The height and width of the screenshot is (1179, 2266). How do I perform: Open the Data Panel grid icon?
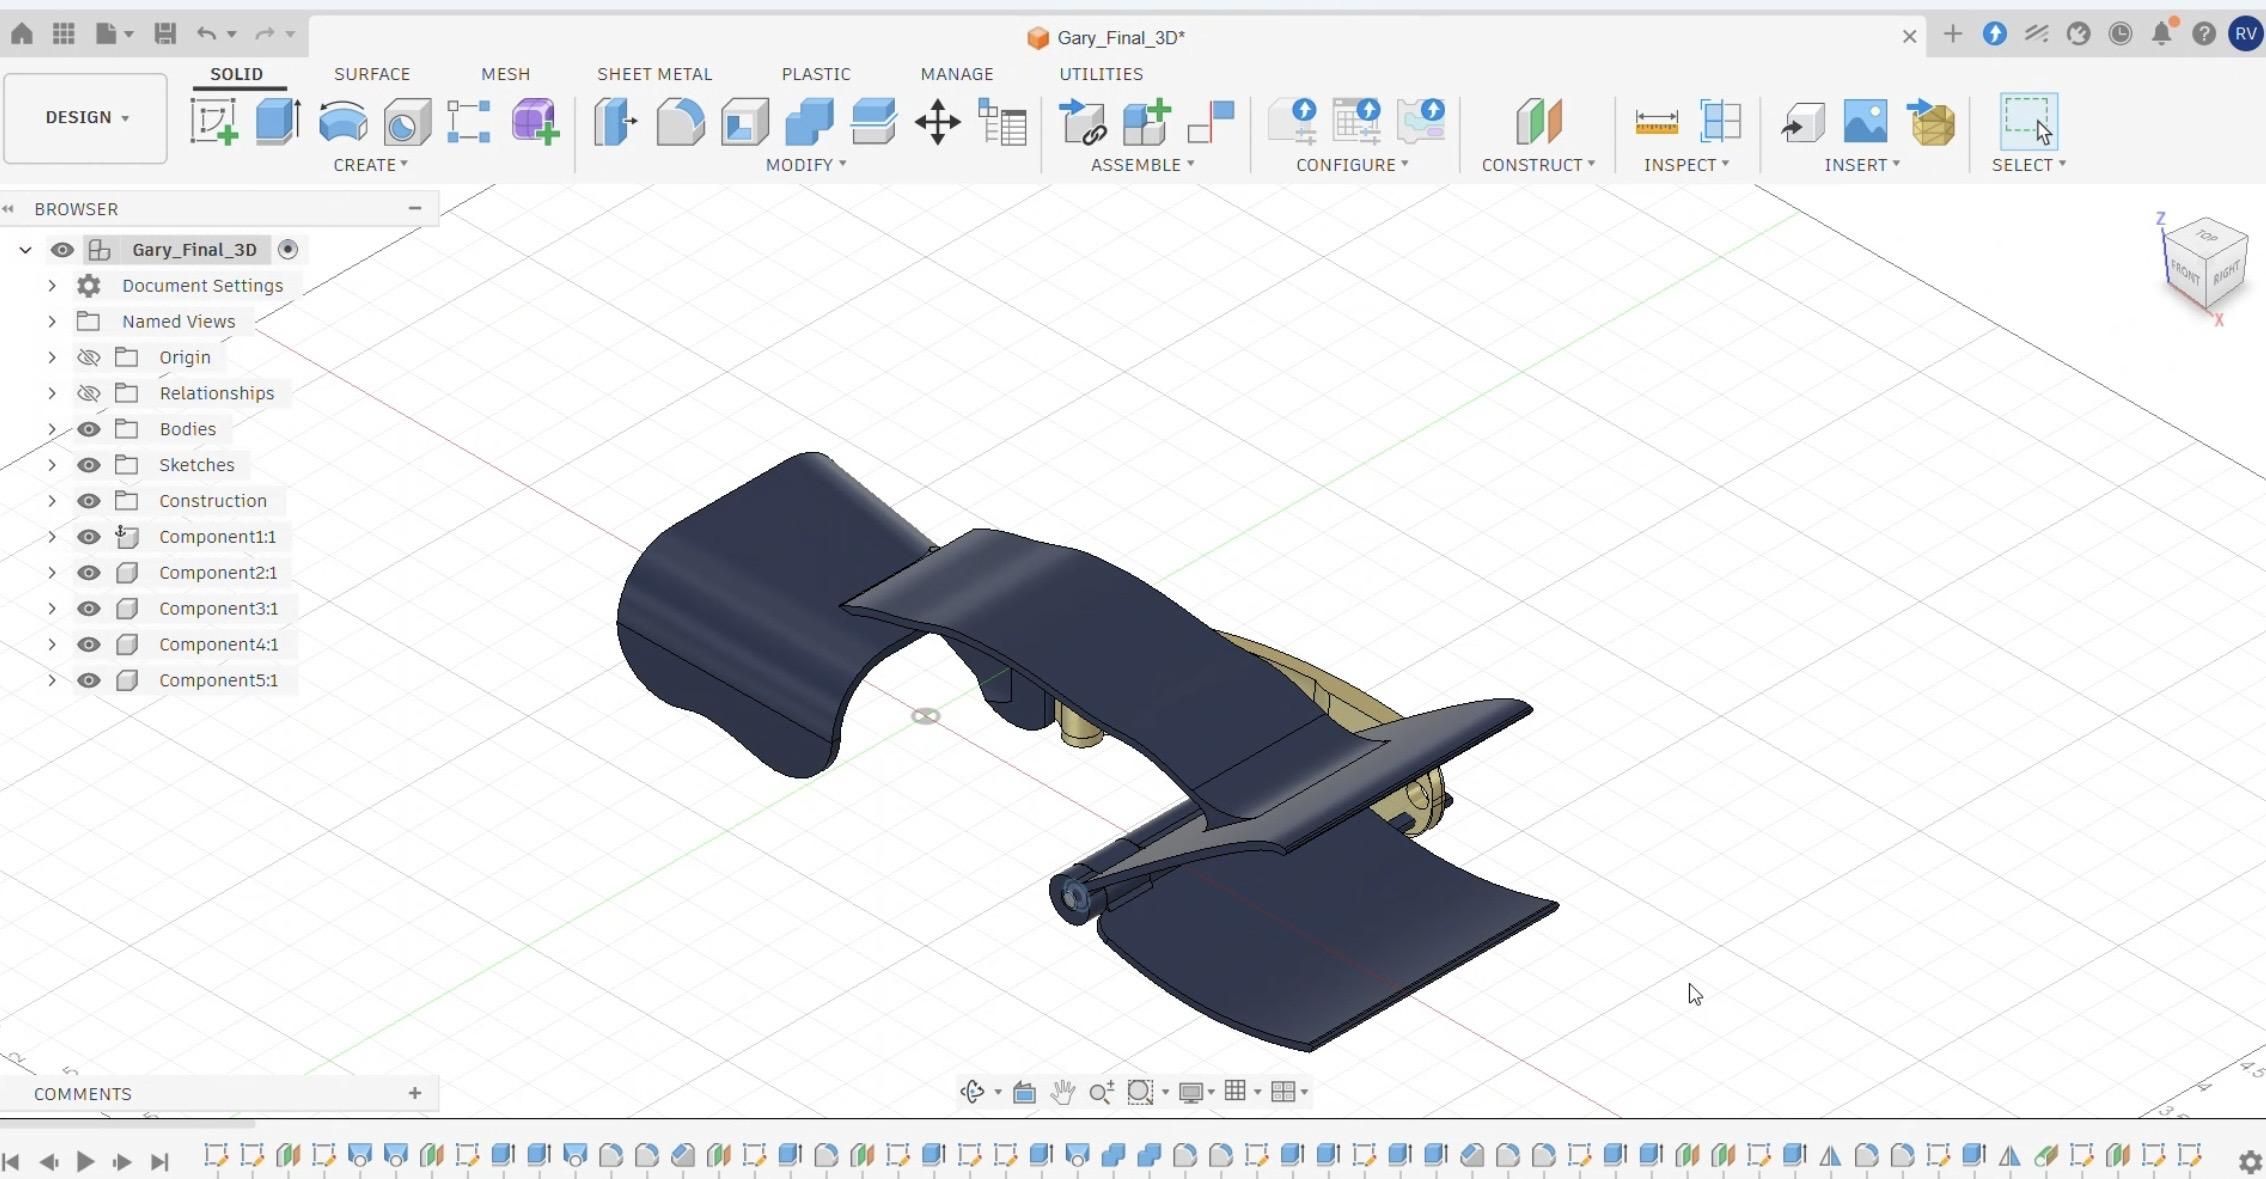(64, 34)
